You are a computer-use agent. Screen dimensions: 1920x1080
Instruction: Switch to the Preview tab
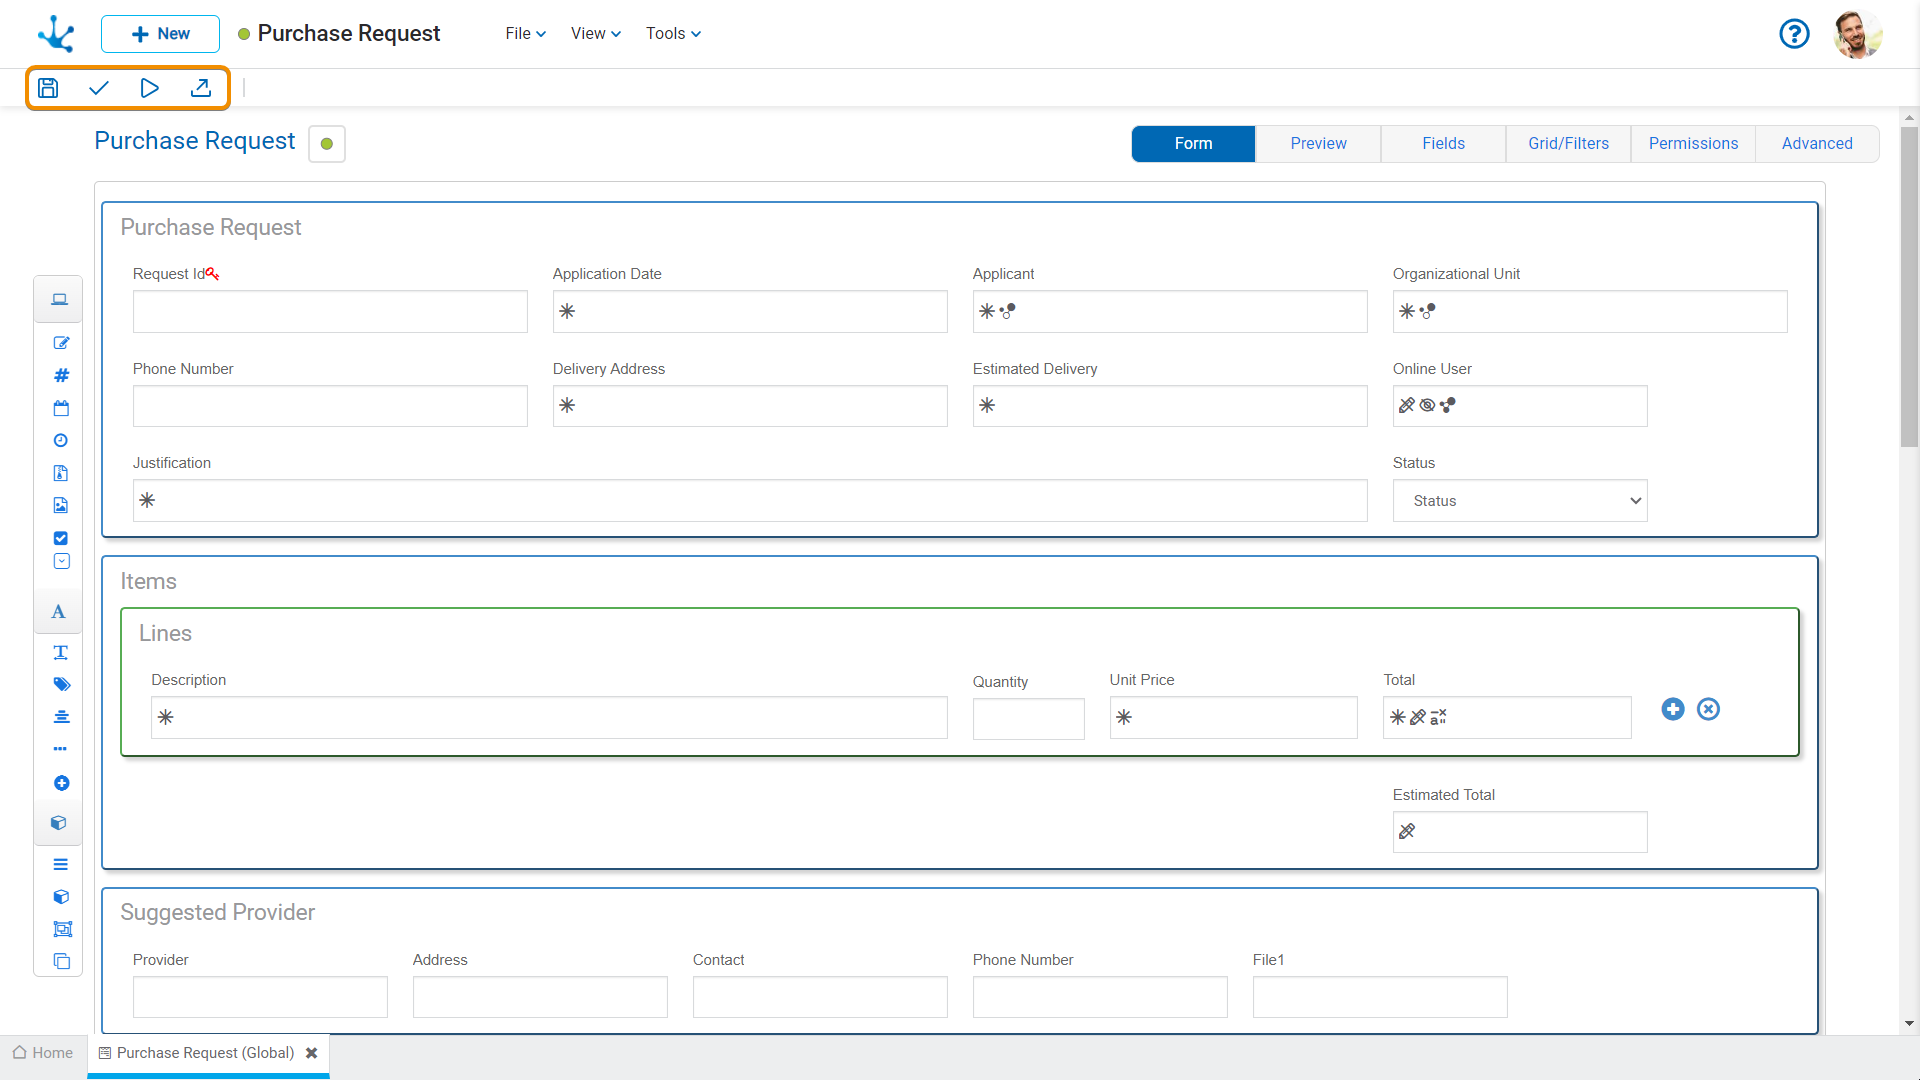(x=1317, y=144)
